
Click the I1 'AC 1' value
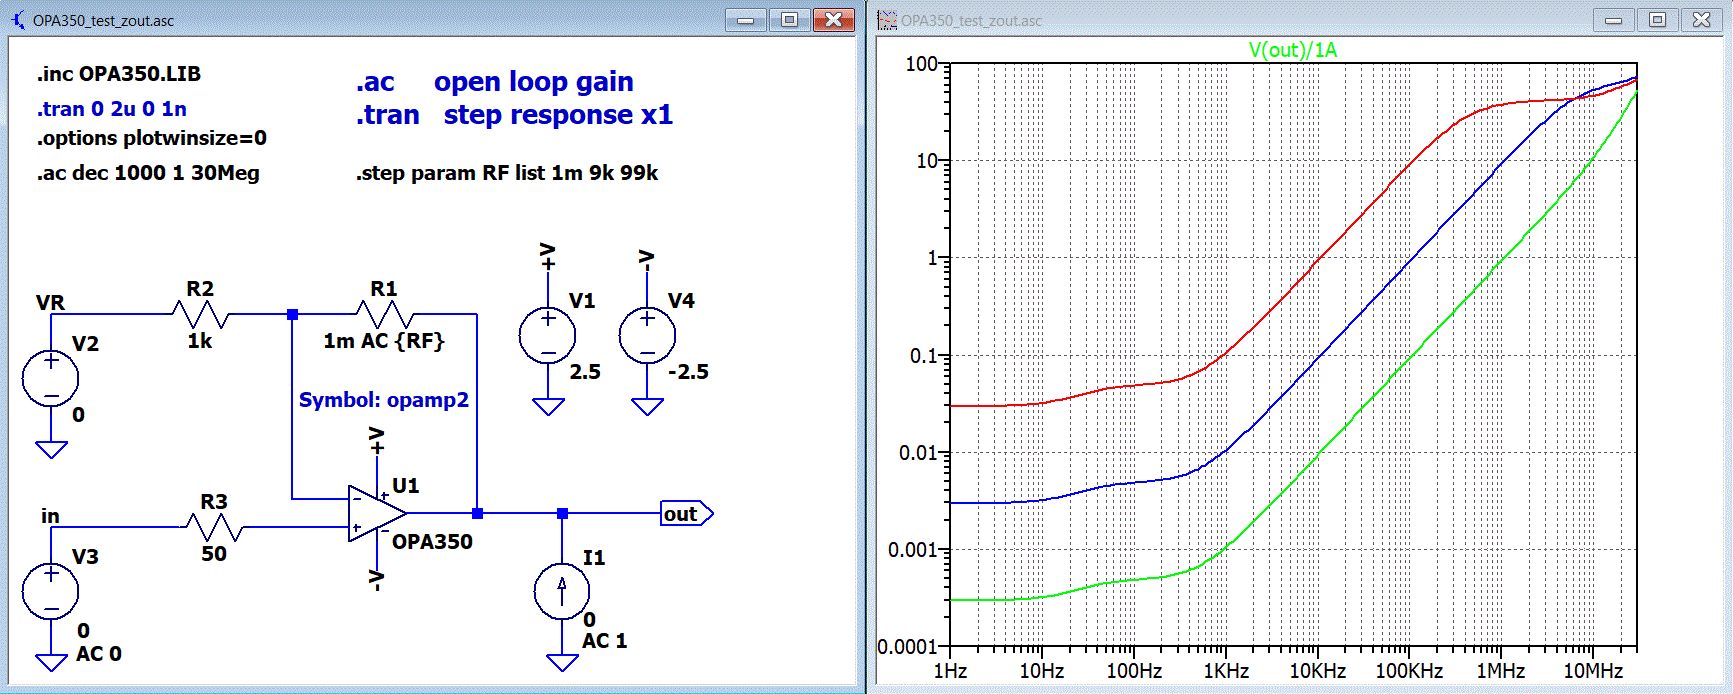tap(605, 641)
